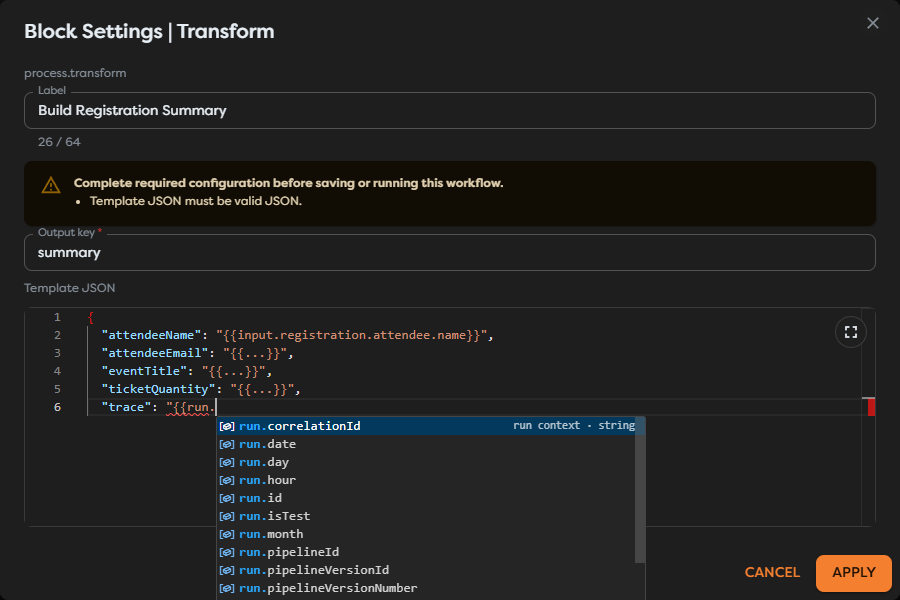Click the variable icon beside run.hour
The height and width of the screenshot is (600, 900).
coord(227,480)
